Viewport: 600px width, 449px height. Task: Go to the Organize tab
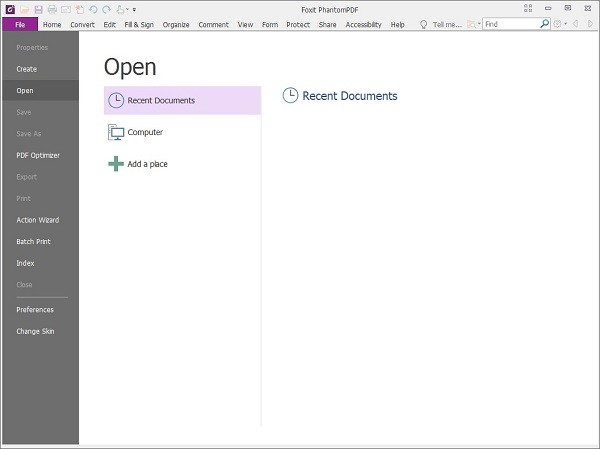(x=176, y=24)
